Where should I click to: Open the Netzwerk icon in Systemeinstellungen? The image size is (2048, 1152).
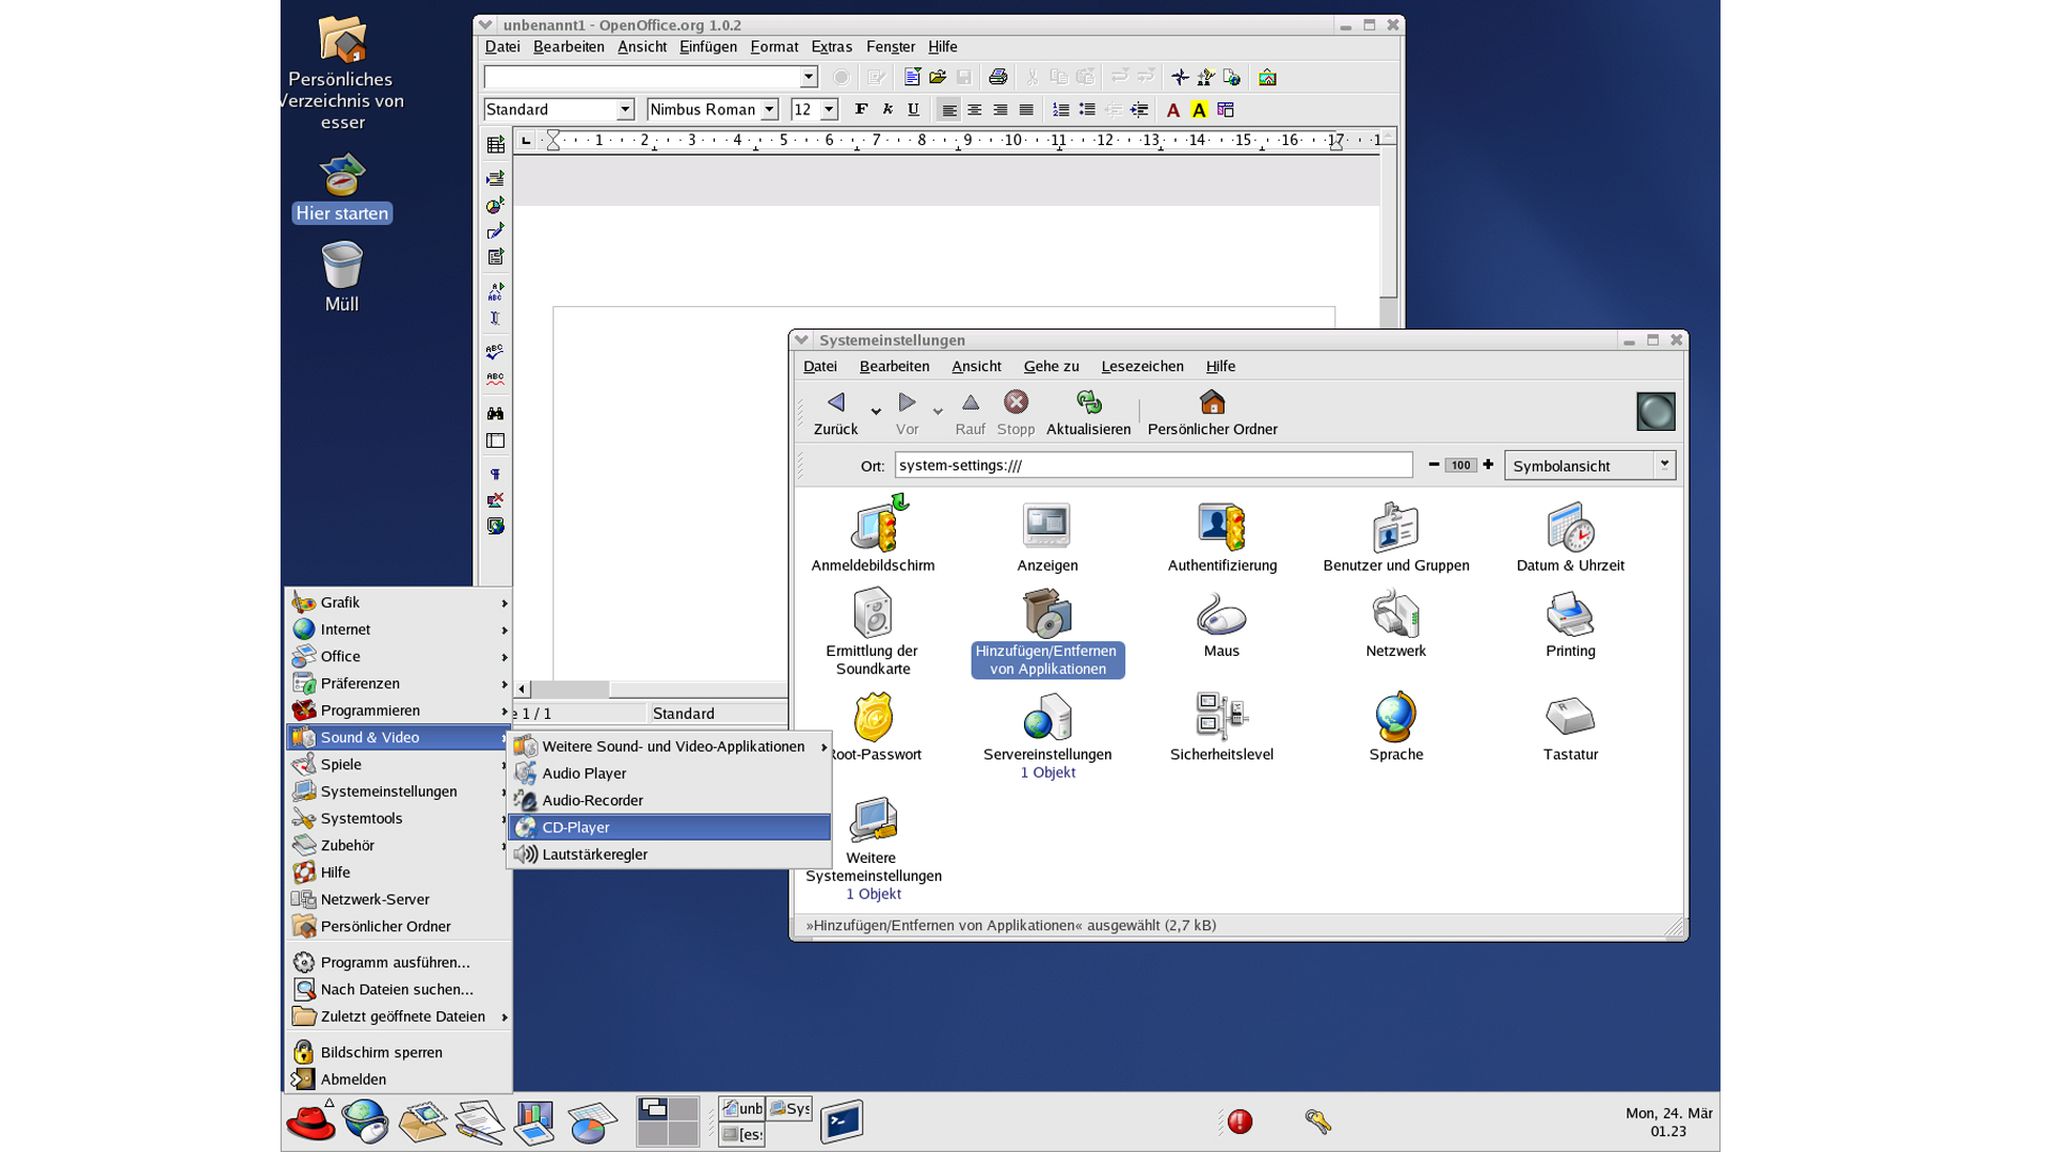1395,620
